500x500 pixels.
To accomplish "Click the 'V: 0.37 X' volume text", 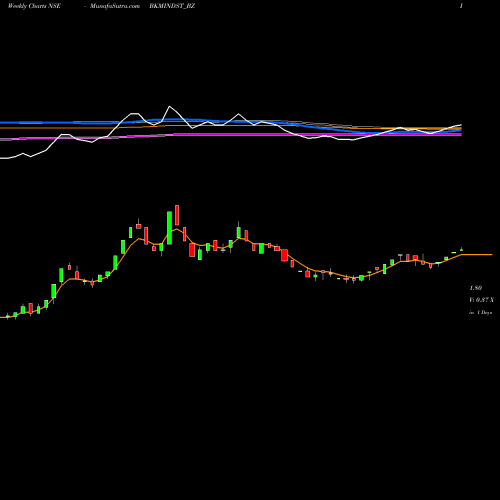I will pos(481,300).
